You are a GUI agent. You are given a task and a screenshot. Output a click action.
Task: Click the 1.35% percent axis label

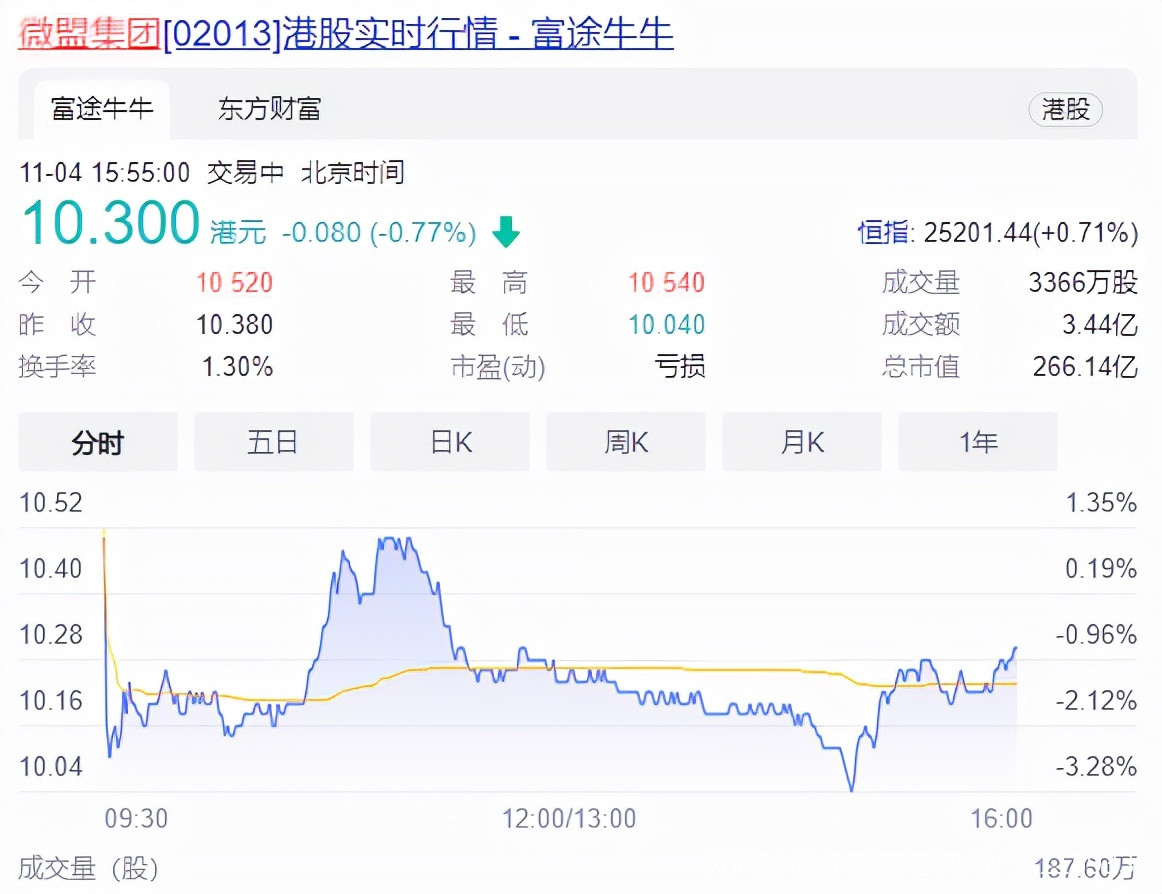point(1100,503)
